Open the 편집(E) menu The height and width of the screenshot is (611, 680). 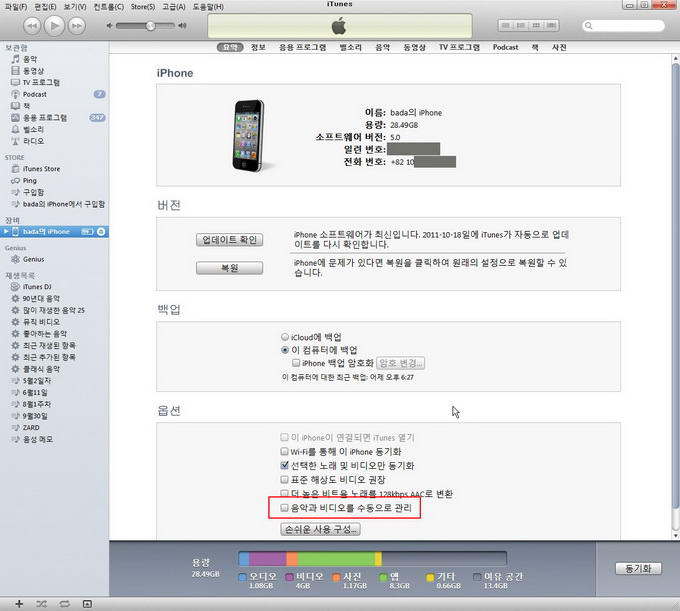tap(46, 7)
